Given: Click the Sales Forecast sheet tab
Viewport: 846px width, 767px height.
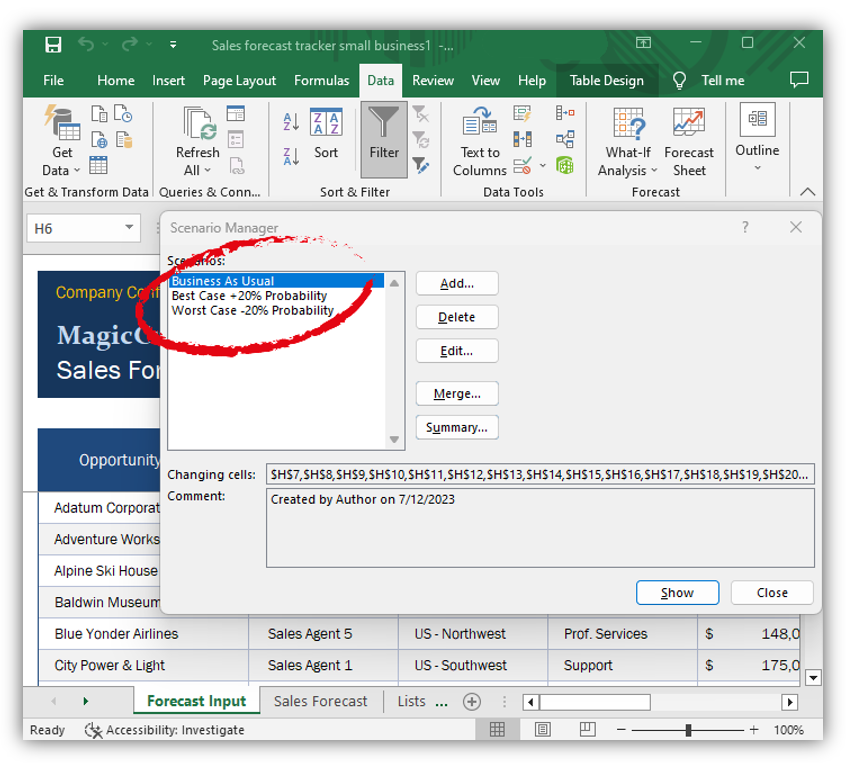Looking at the screenshot, I should [320, 701].
